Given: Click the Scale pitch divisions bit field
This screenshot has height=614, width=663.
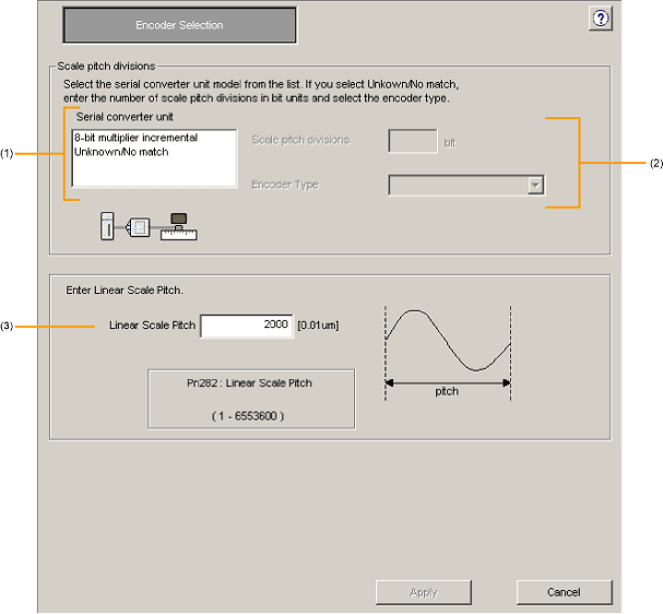Looking at the screenshot, I should 412,141.
